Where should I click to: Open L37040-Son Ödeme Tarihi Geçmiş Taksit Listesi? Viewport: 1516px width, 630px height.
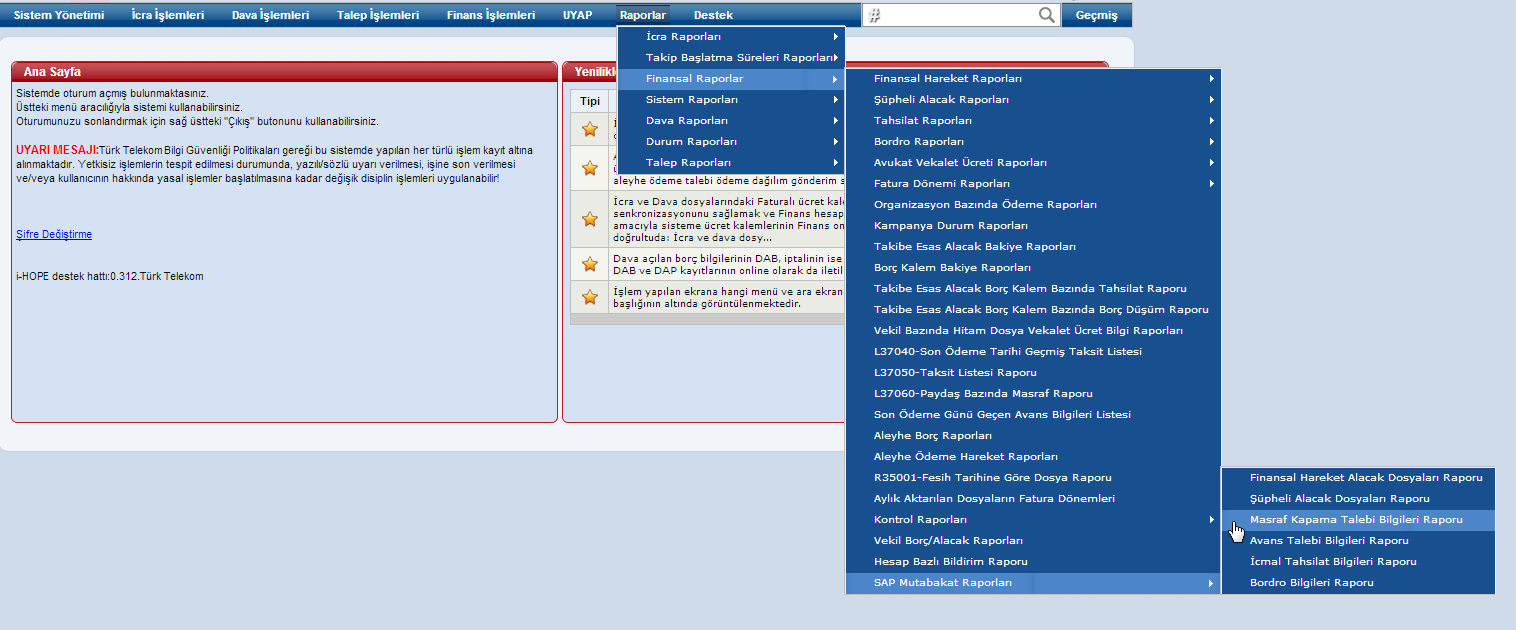[1033, 352]
